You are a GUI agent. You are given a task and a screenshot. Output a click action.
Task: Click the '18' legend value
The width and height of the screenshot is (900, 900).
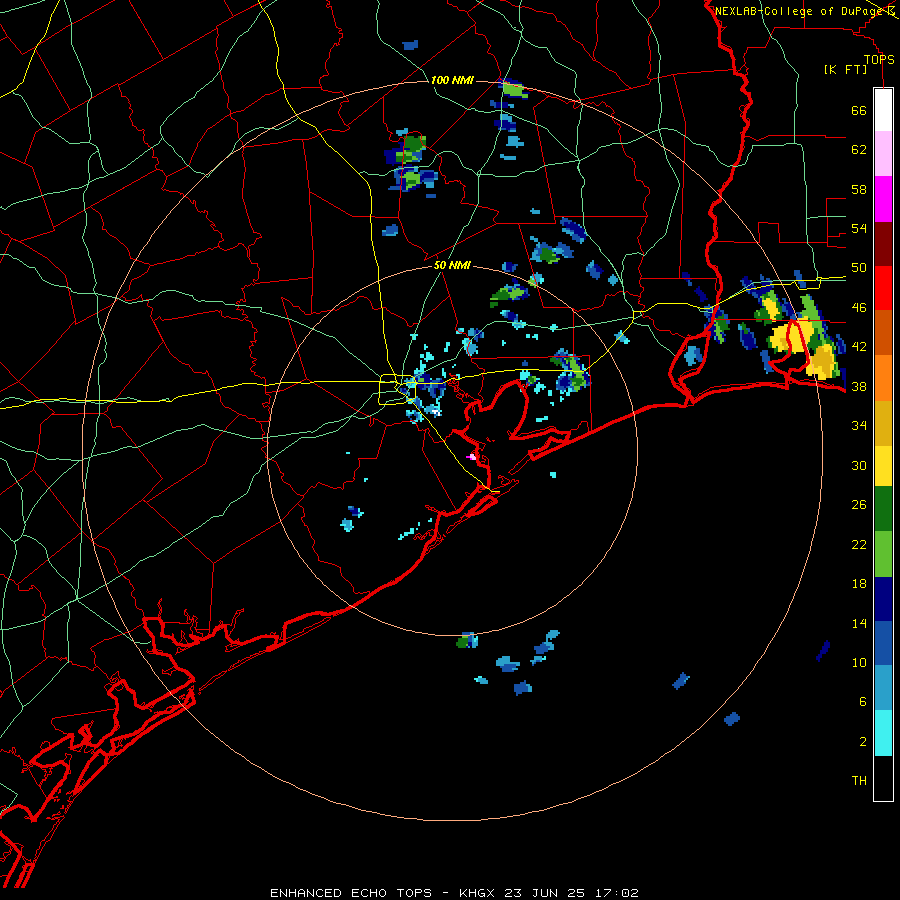tap(859, 584)
